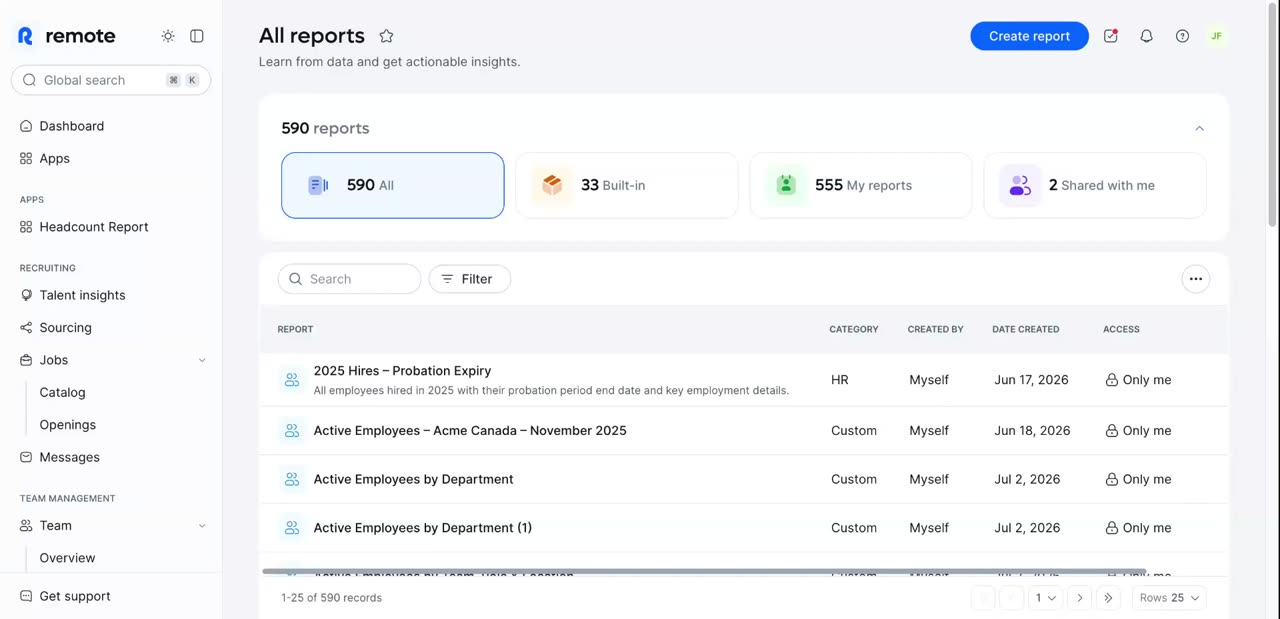Screen dimensions: 1280x619
Task: Focus the reports Search field
Action: (349, 279)
